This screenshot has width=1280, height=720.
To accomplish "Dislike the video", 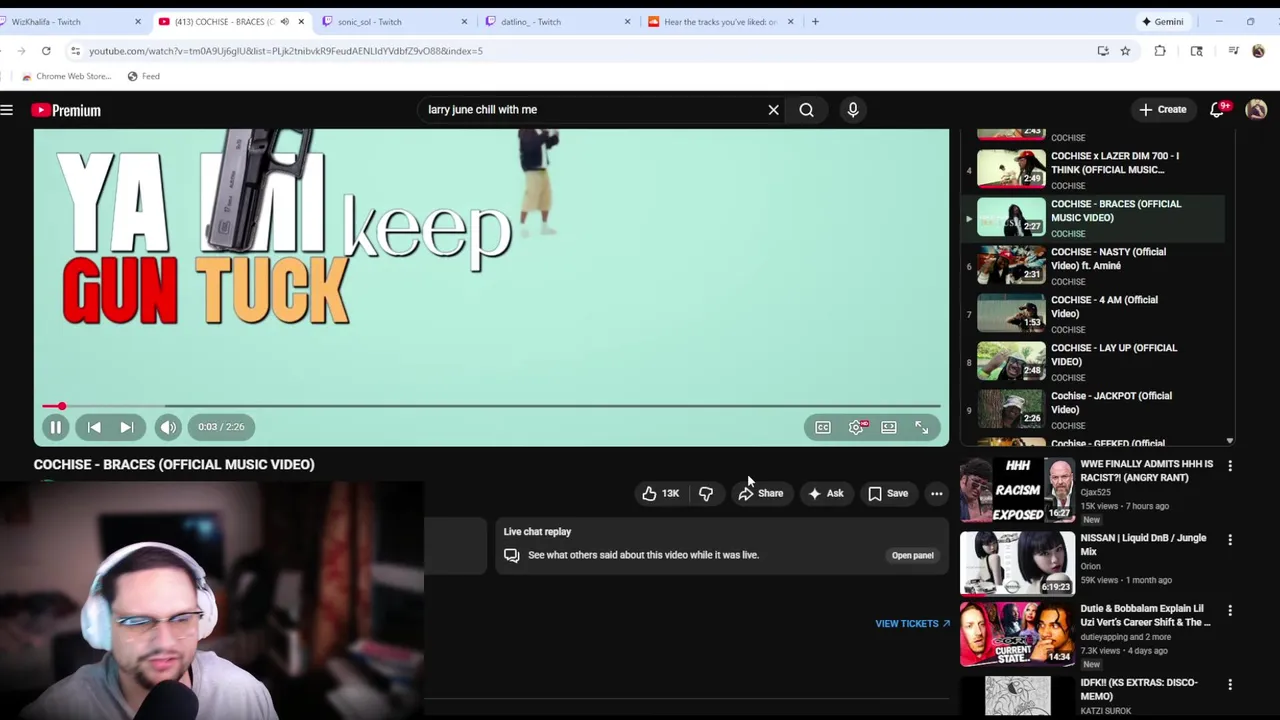I will 706,493.
